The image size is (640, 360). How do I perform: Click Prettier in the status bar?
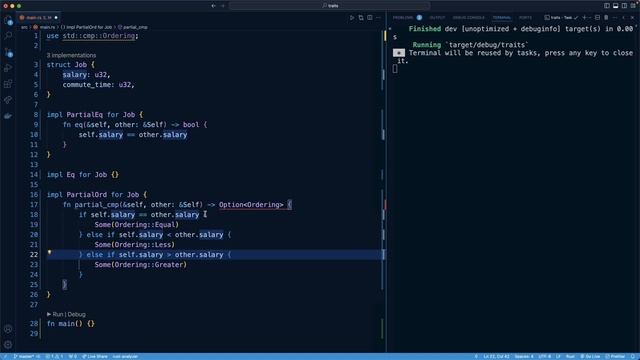(616, 356)
